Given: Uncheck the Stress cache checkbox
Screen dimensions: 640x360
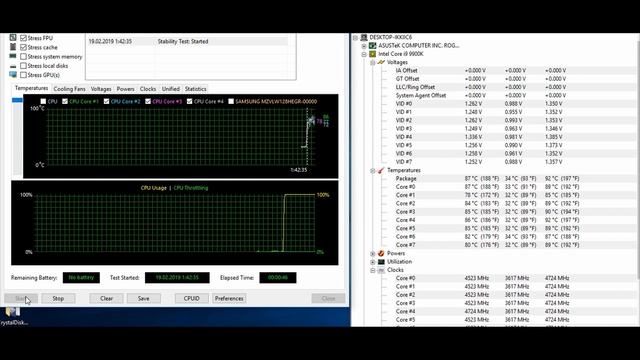Looking at the screenshot, I should point(23,47).
